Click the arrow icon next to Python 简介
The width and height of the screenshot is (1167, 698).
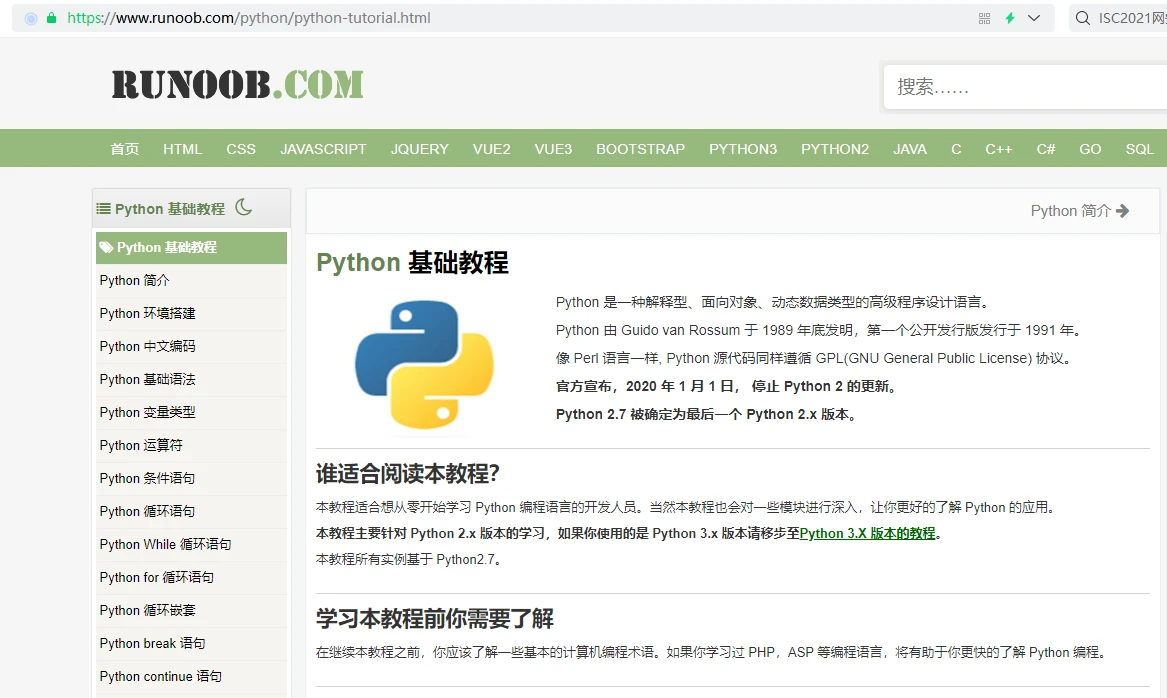point(1122,211)
